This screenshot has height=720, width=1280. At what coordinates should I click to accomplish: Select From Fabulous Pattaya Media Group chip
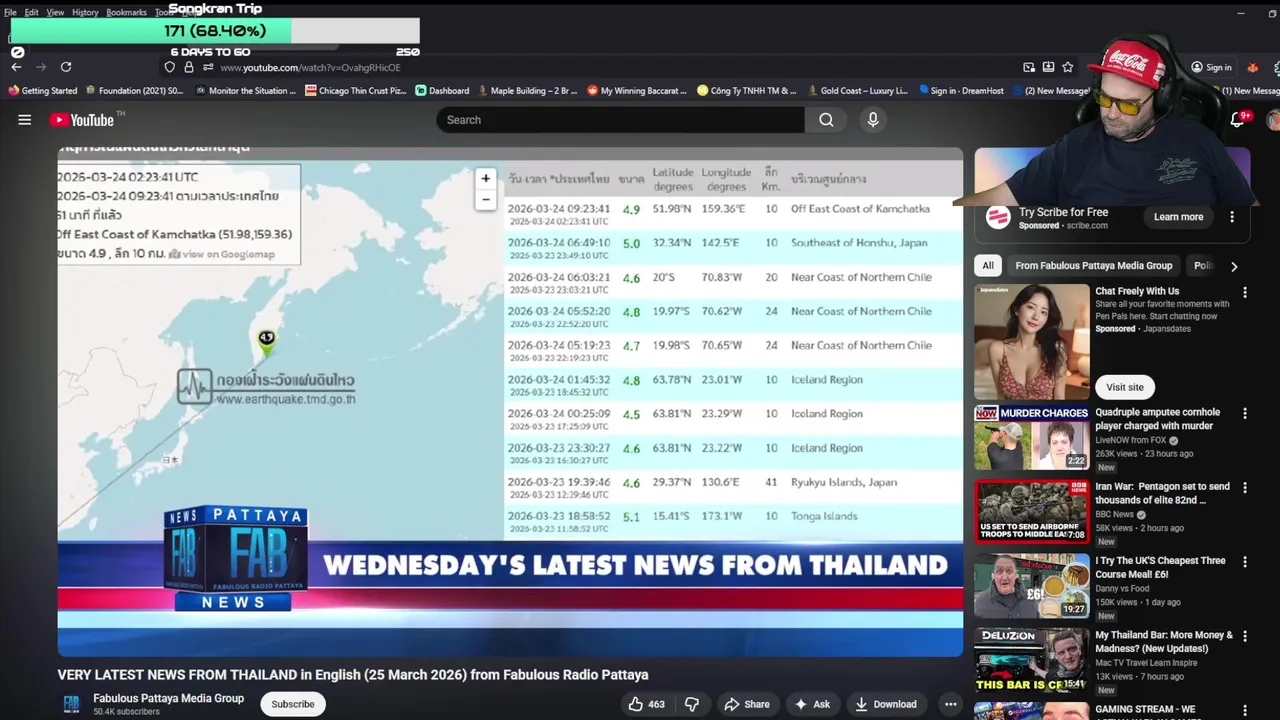pyautogui.click(x=1094, y=266)
